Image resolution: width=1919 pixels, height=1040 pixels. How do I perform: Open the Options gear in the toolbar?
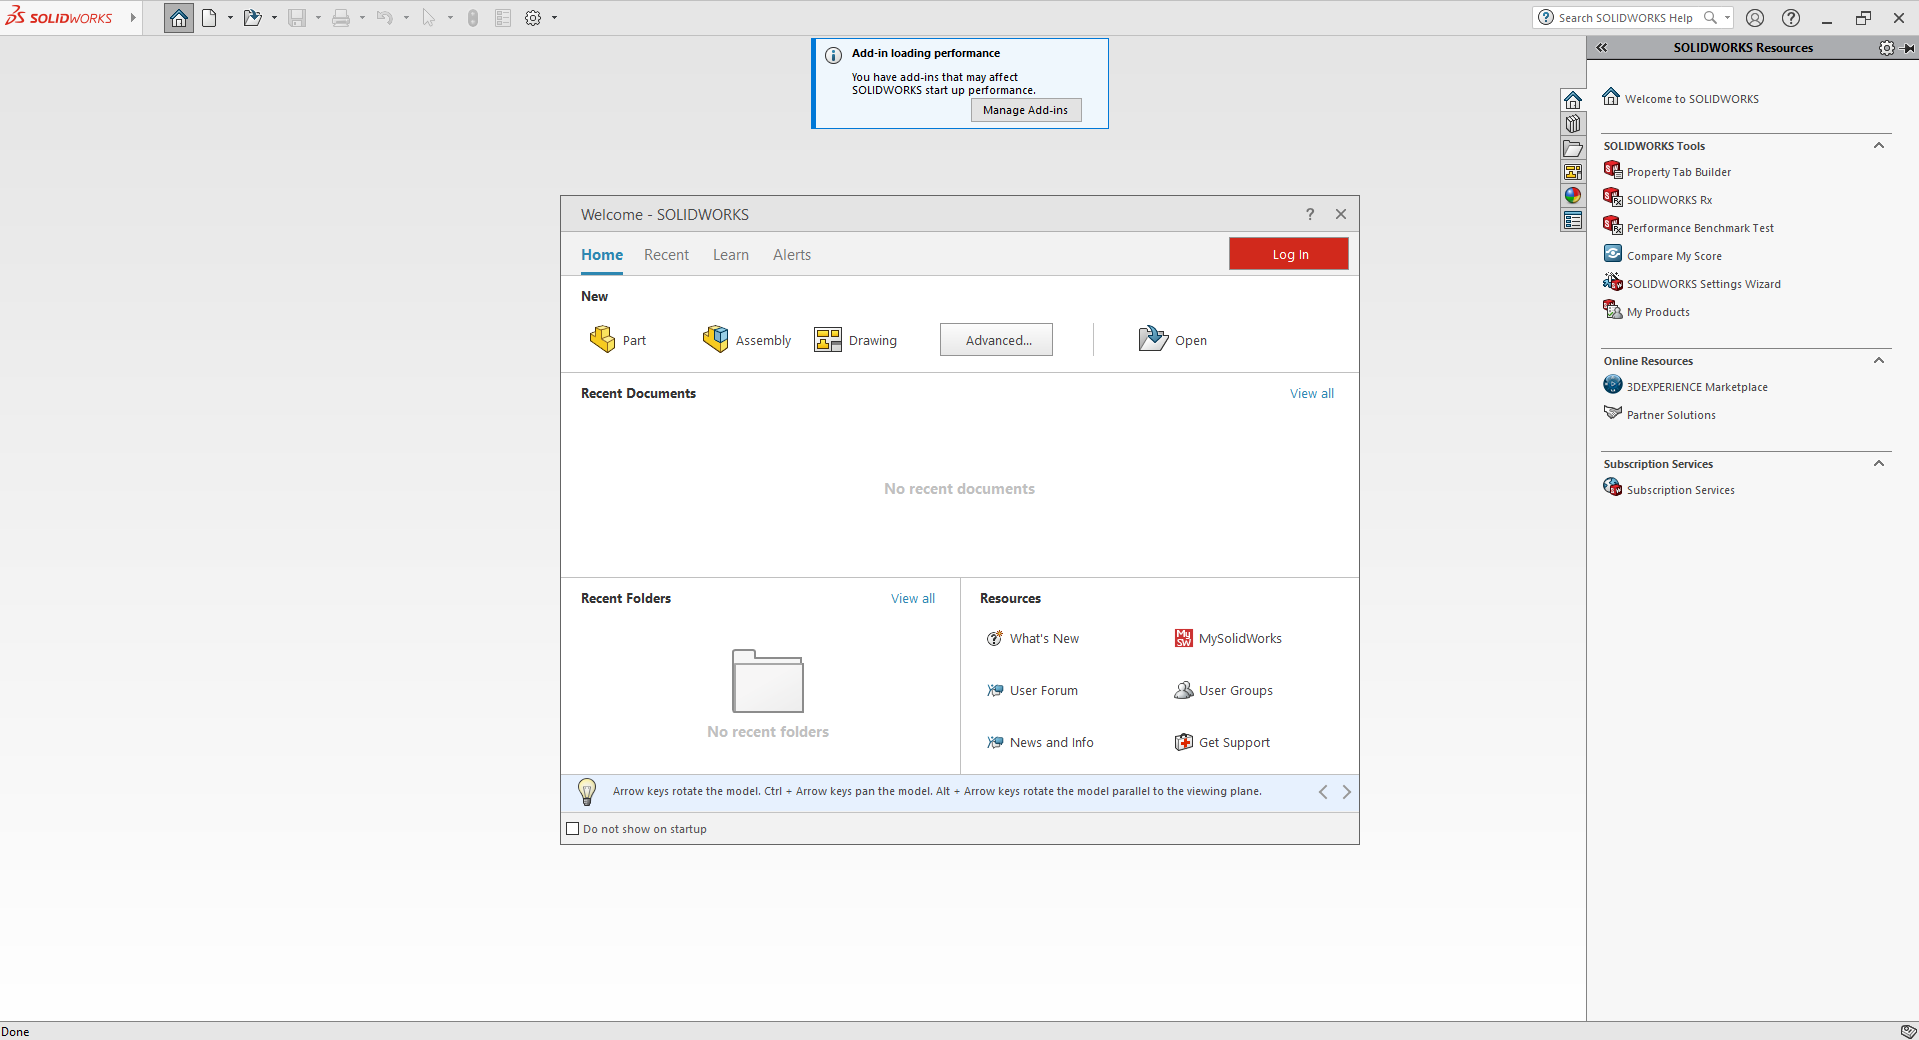533,18
